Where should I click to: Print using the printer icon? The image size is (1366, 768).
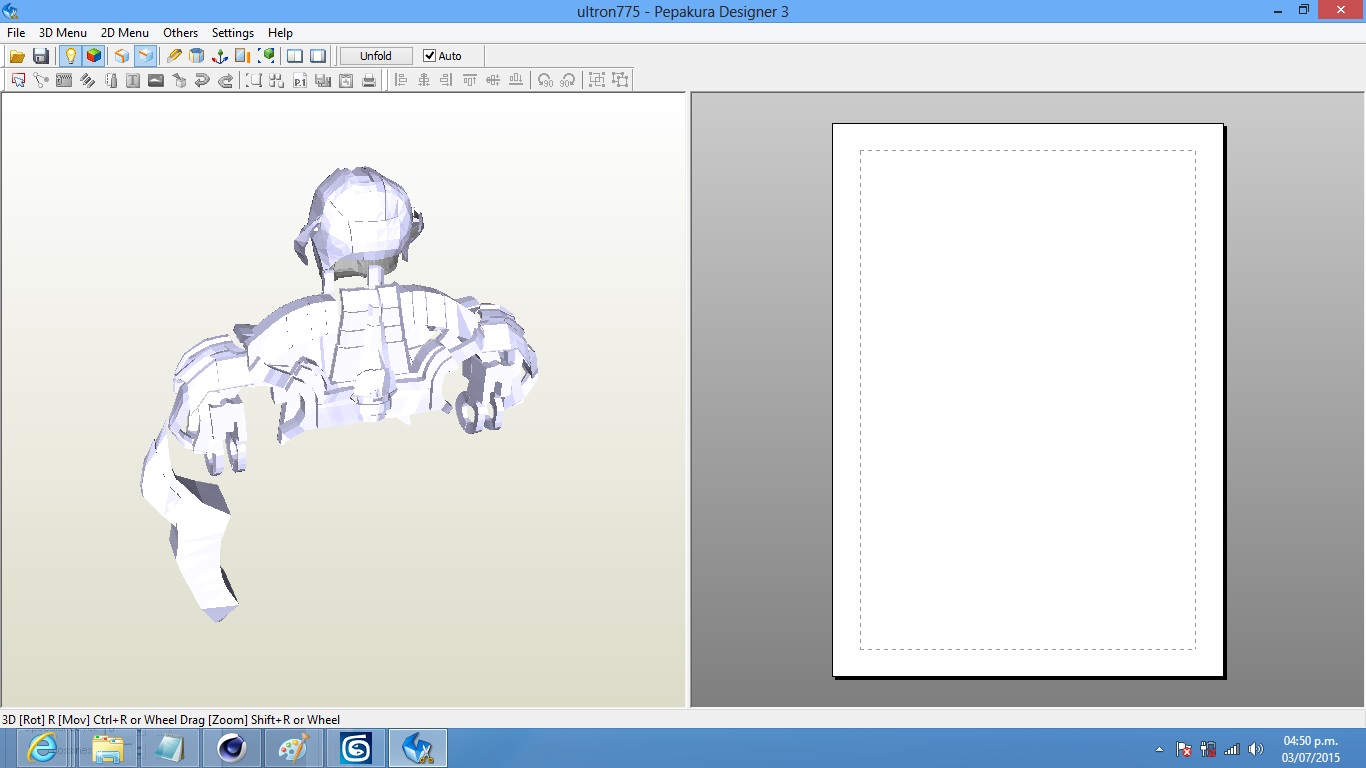click(369, 80)
